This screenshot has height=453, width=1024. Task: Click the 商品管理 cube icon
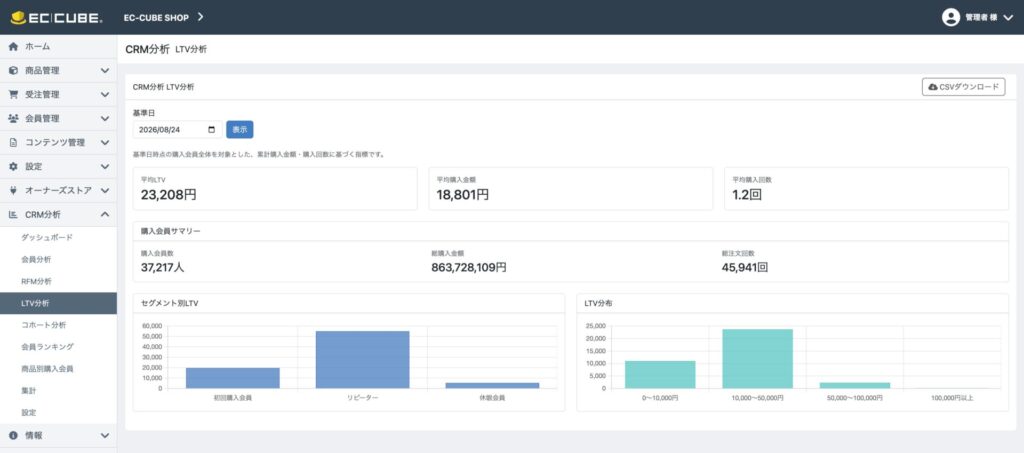coord(13,70)
